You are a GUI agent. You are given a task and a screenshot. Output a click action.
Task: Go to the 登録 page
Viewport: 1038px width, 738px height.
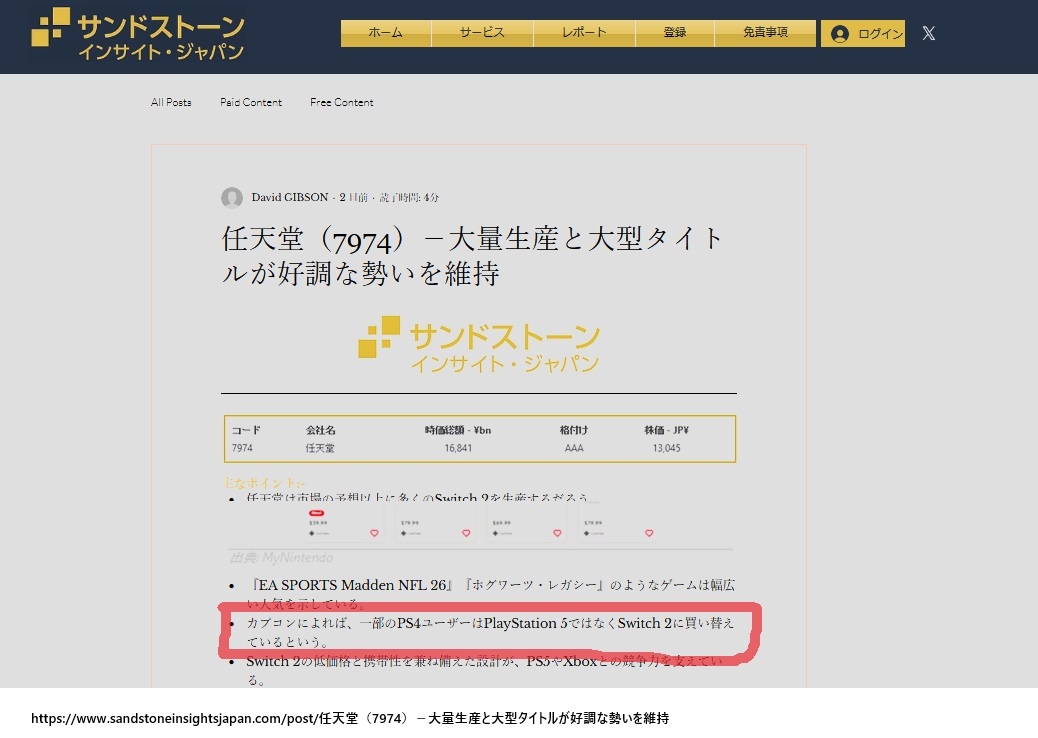tap(675, 33)
